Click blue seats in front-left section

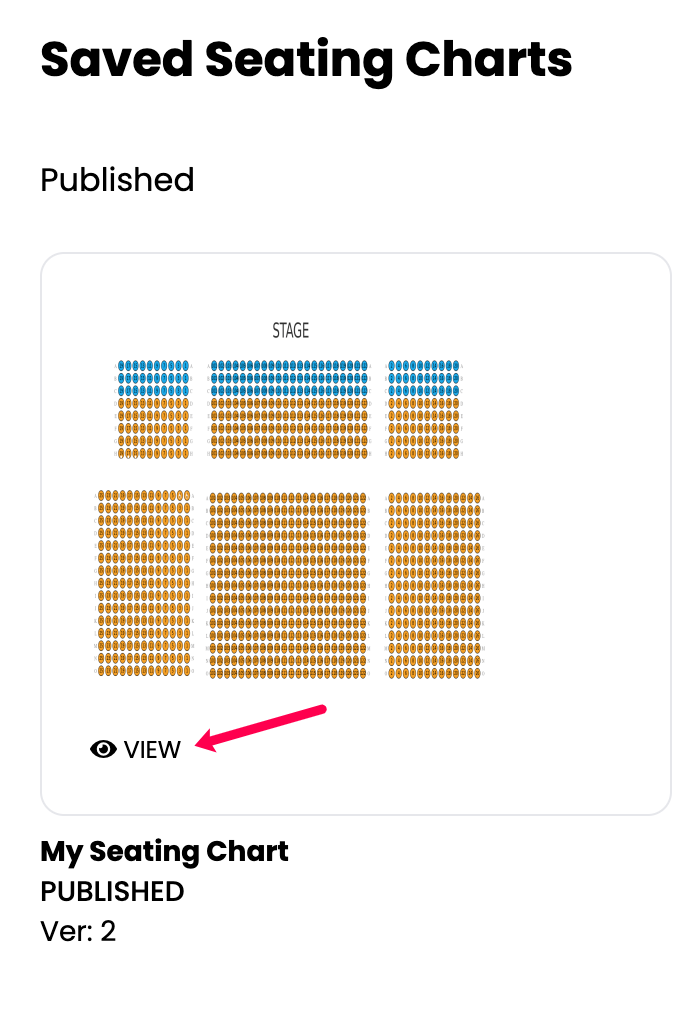click(154, 378)
